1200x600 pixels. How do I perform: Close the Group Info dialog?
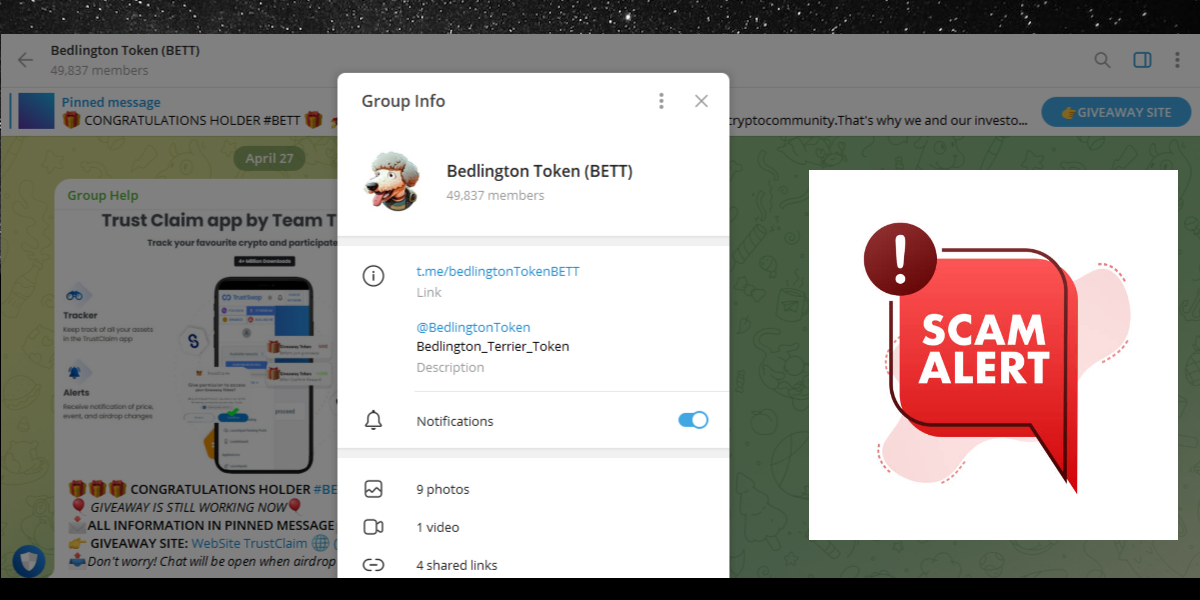pos(701,101)
